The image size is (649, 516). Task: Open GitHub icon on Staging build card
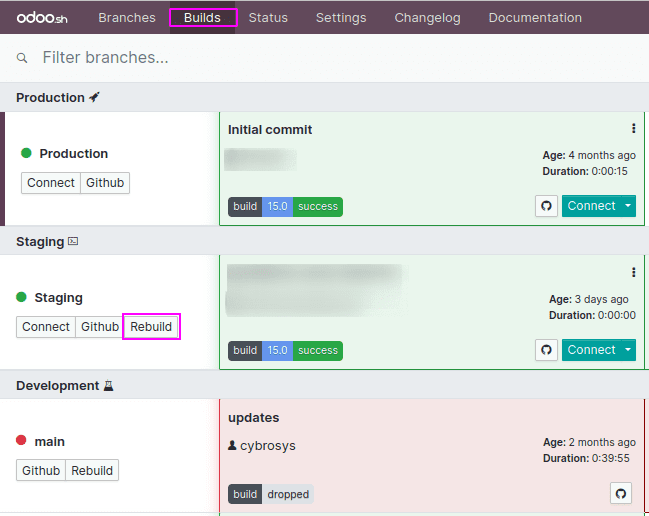click(546, 350)
